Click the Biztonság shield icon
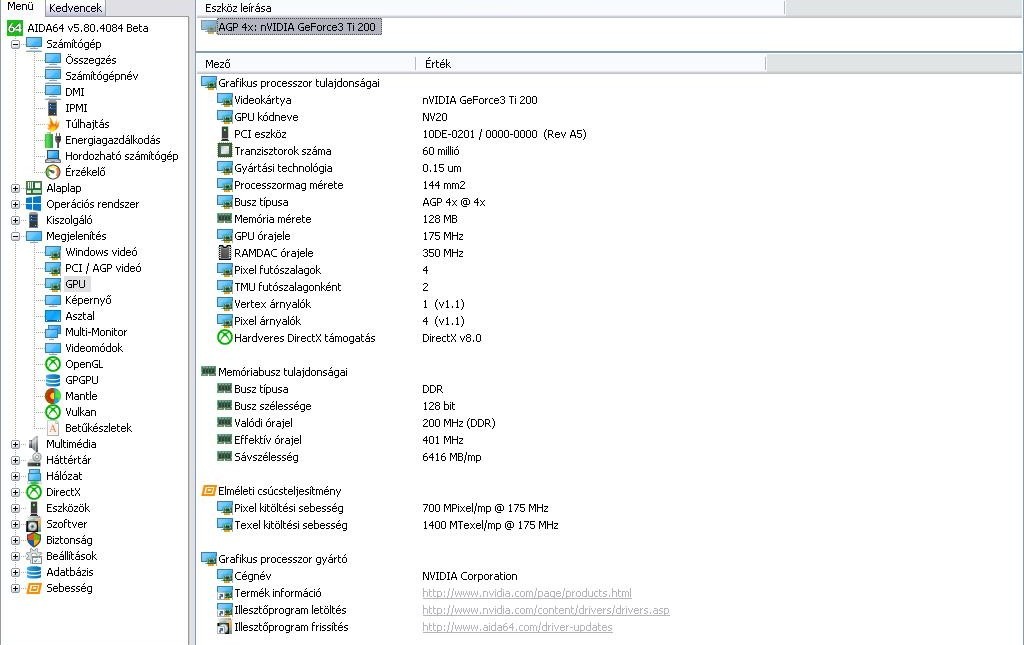This screenshot has width=1024, height=645. (34, 540)
